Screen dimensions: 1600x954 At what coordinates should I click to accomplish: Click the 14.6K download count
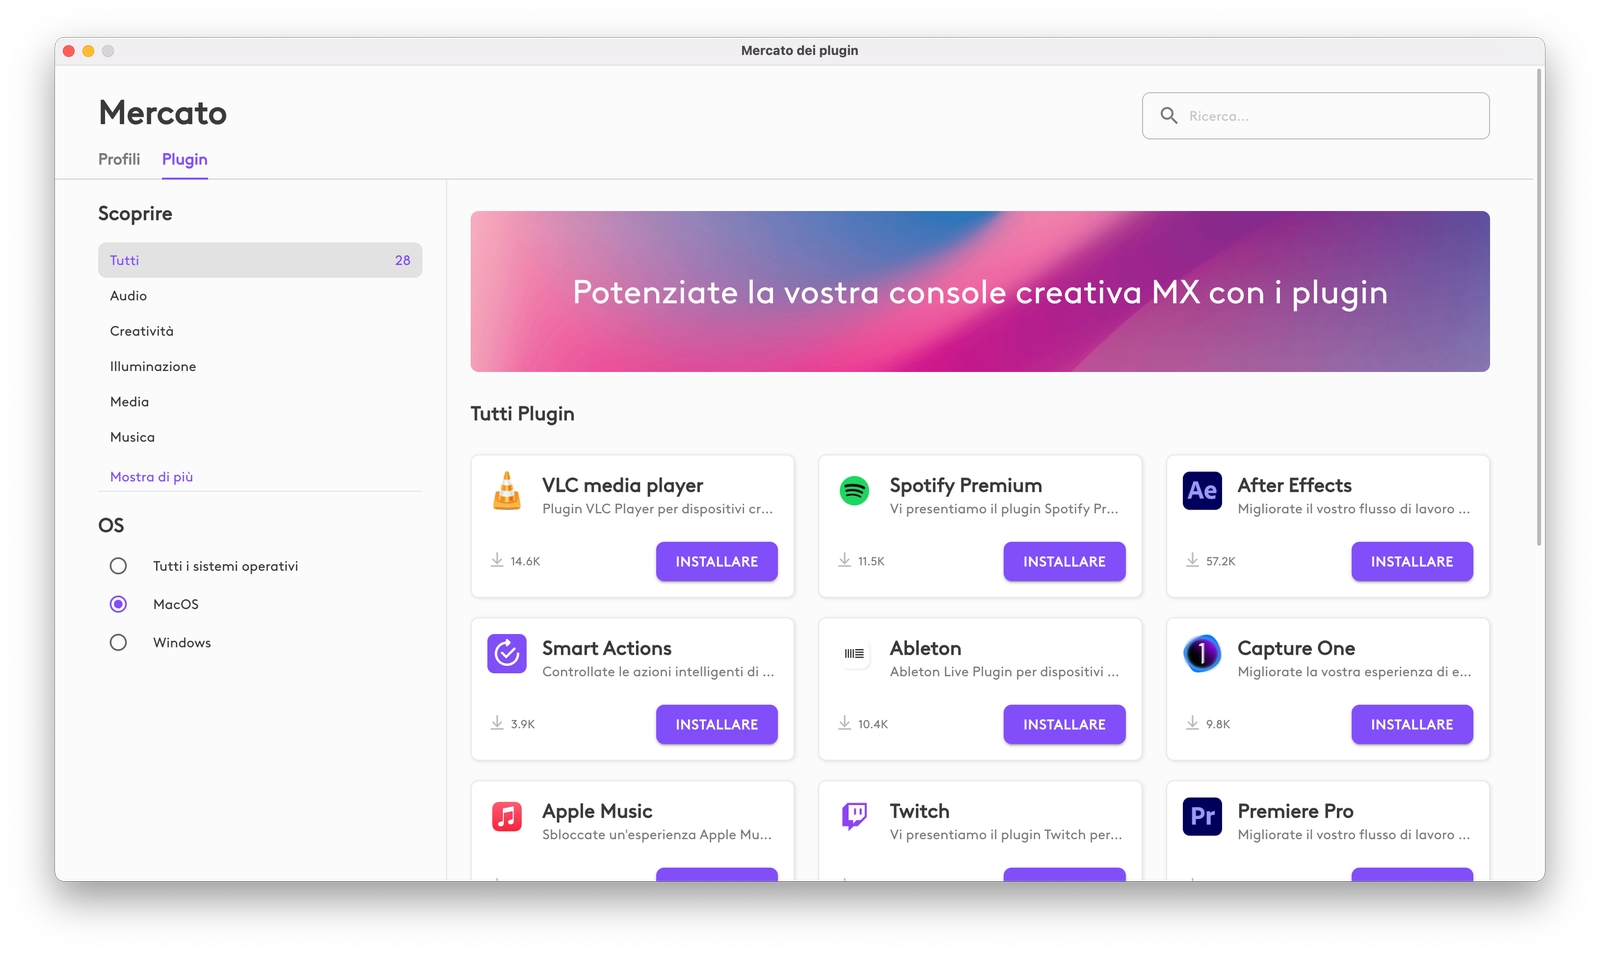click(x=525, y=561)
